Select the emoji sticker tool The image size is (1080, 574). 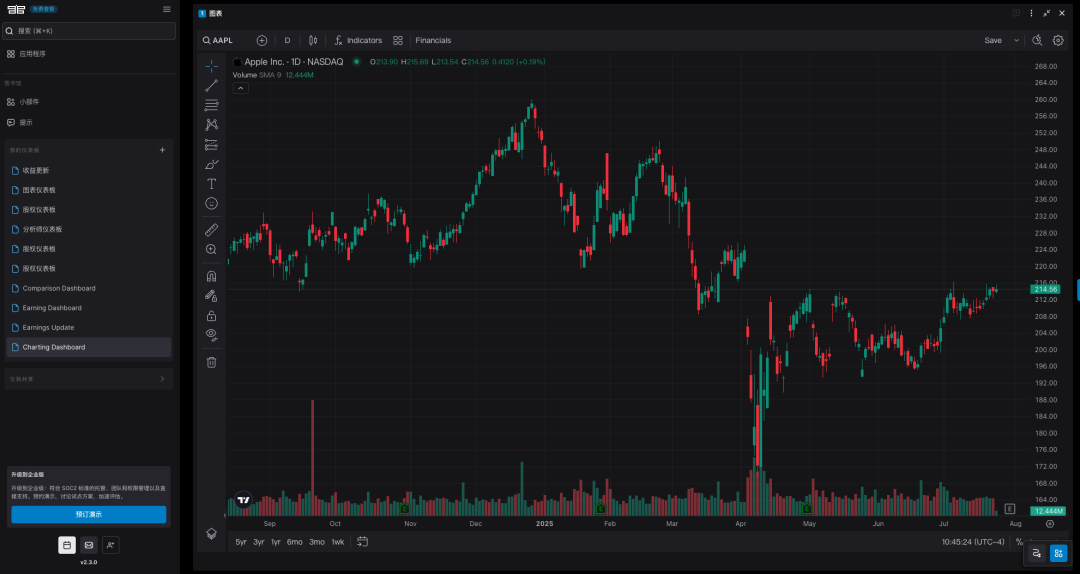[x=211, y=203]
